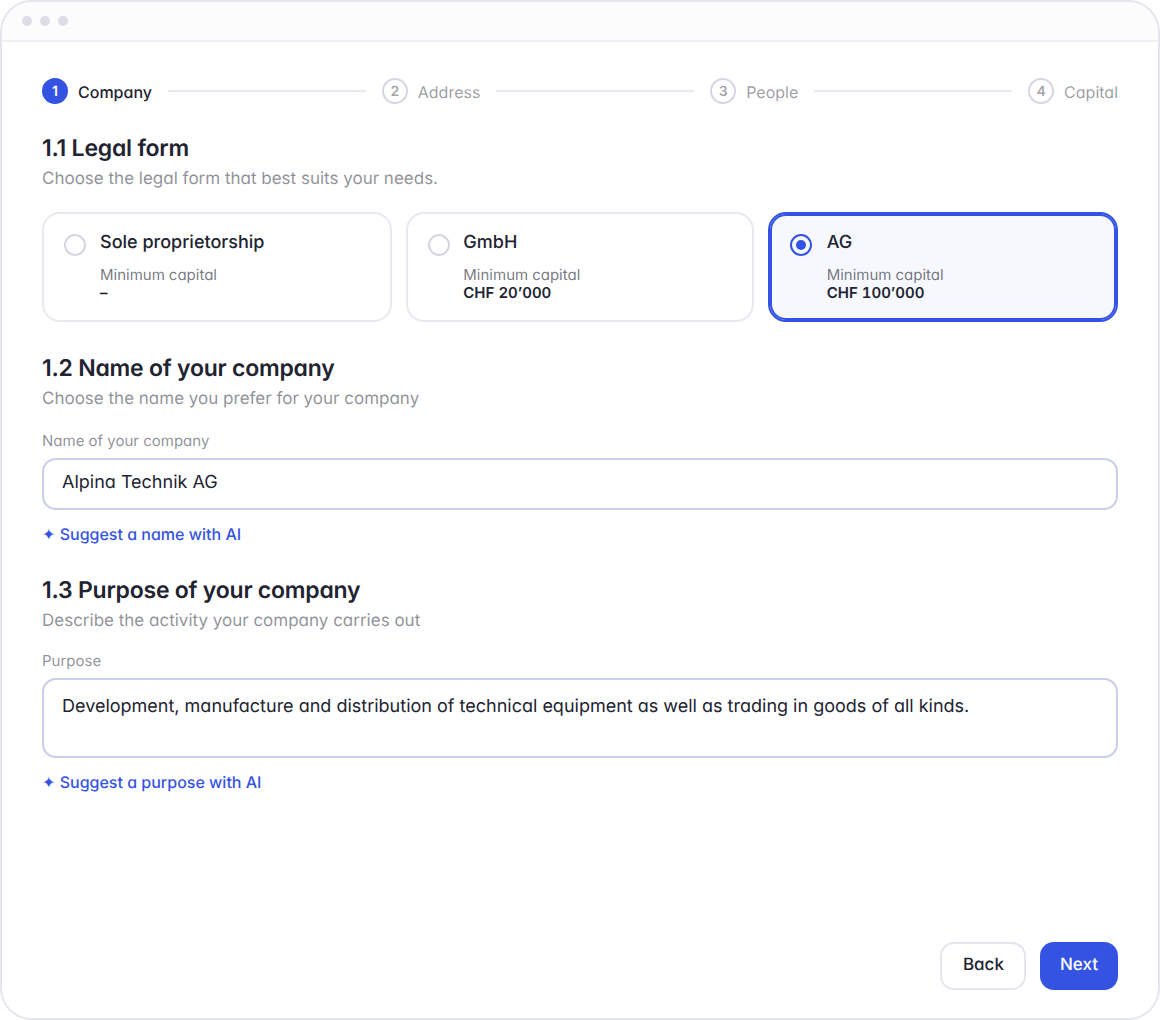The height and width of the screenshot is (1020, 1160).
Task: Select the GmbH radio button
Action: 439,245
